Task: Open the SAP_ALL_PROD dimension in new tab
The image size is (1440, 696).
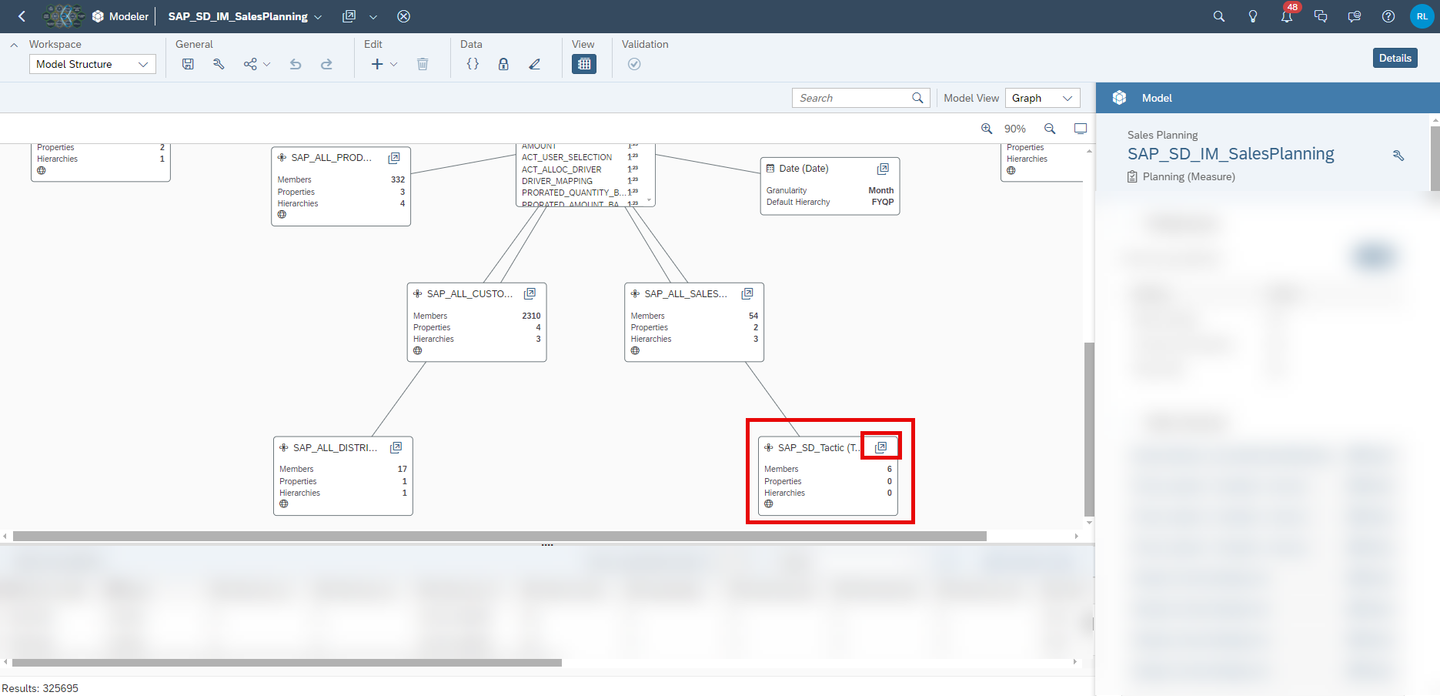Action: tap(394, 158)
